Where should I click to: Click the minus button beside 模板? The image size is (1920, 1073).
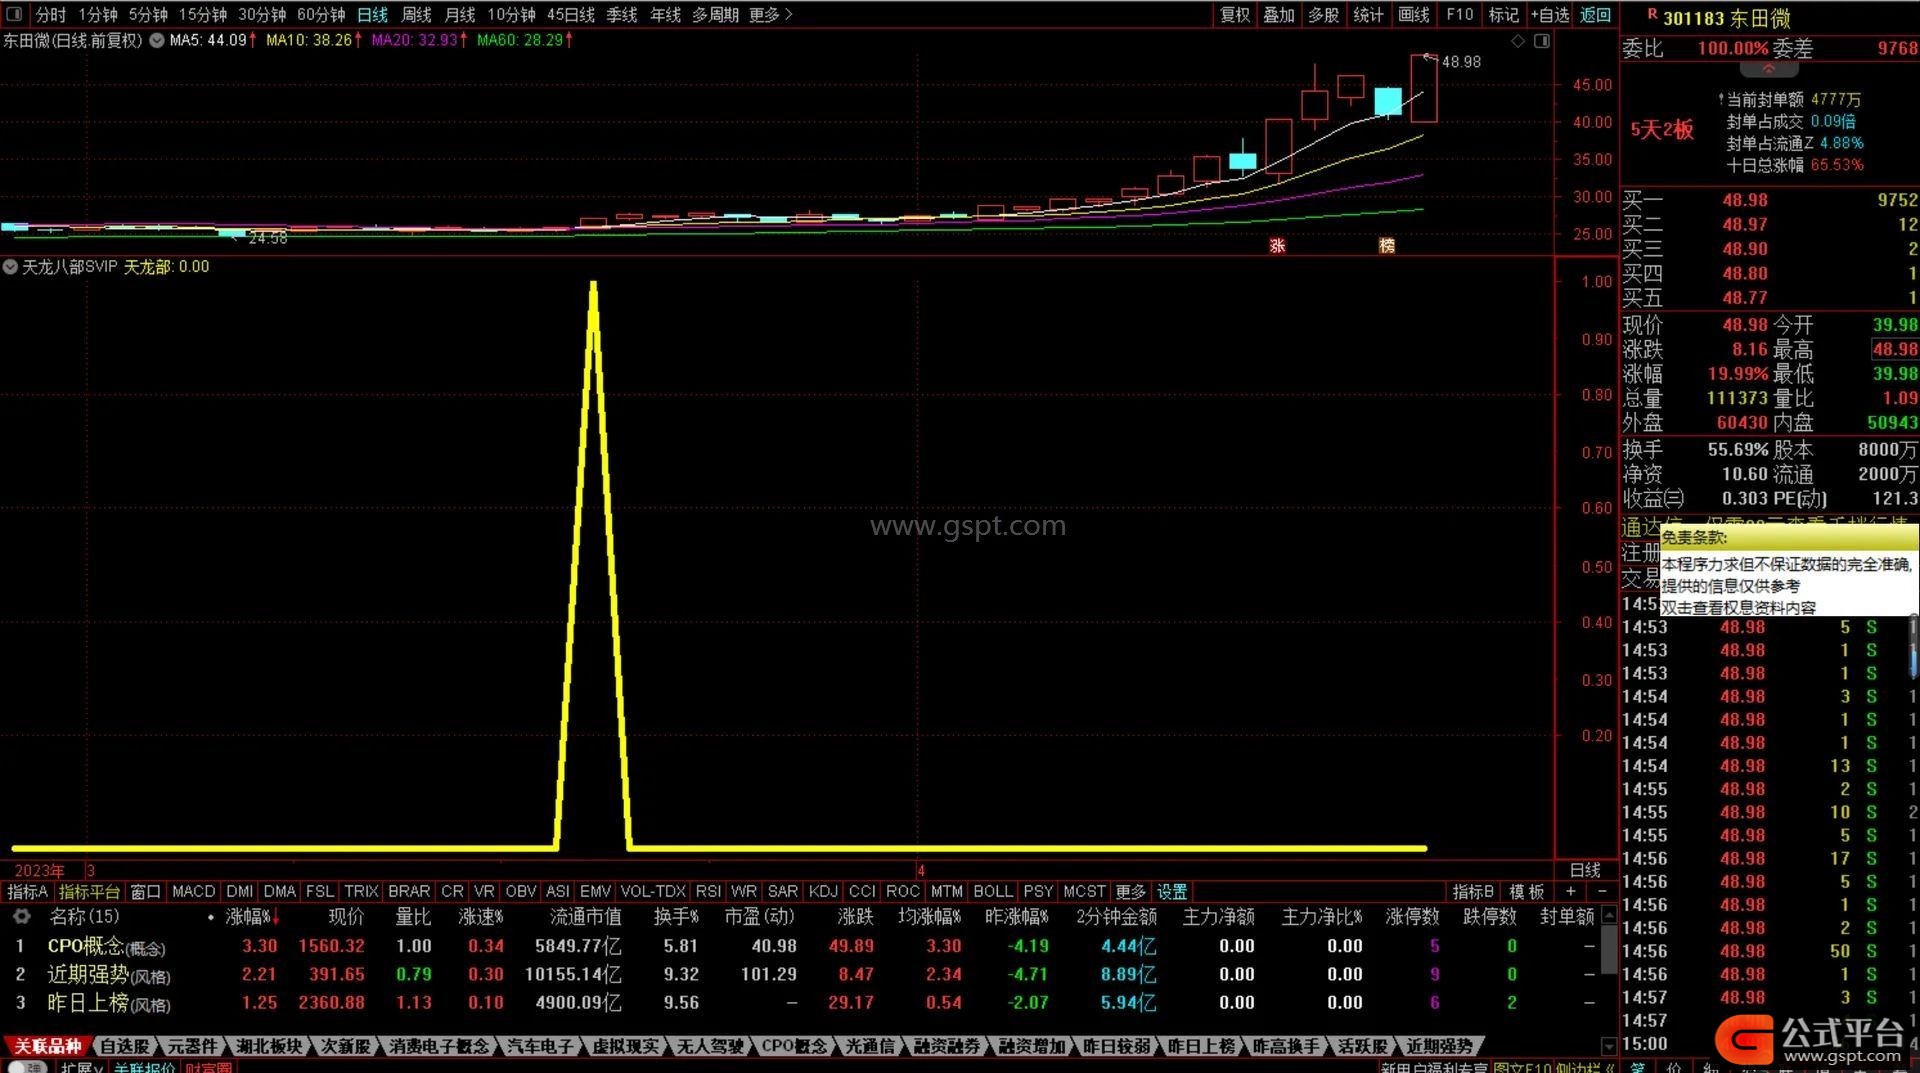1602,891
